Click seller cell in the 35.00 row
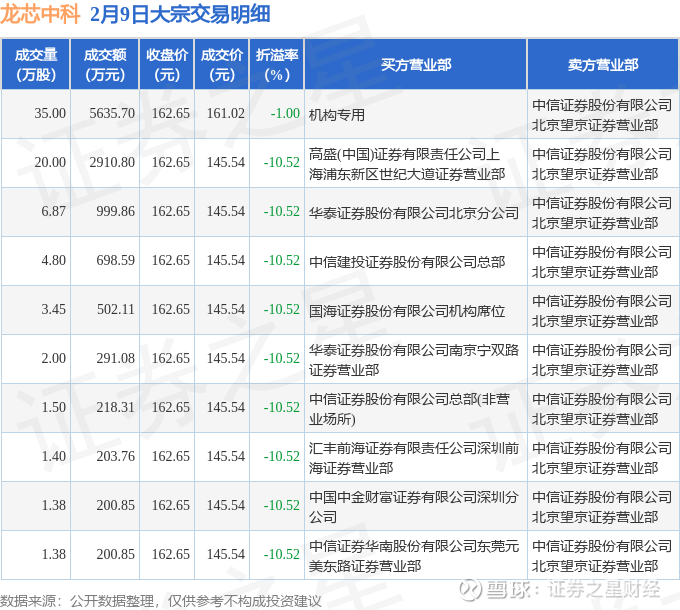Screen dimensions: 680x610 tap(602, 115)
